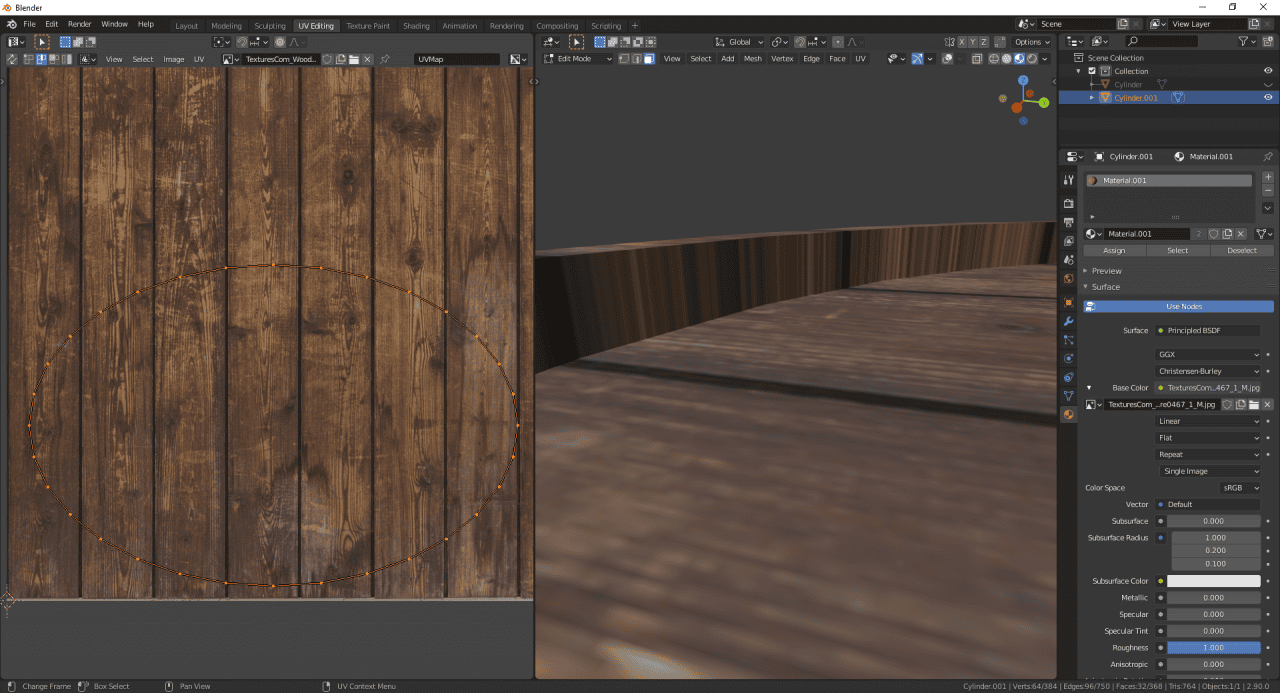Click Select button in material panel

1178,250
